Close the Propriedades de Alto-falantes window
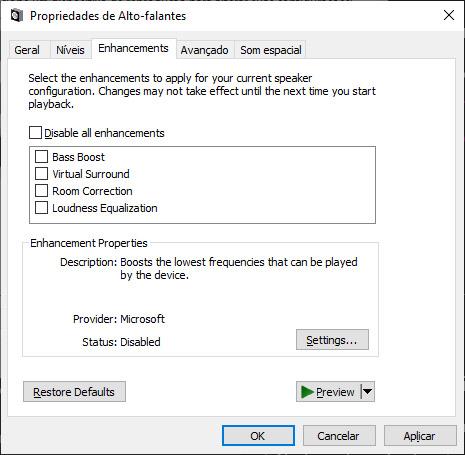The width and height of the screenshot is (465, 455). [449, 15]
